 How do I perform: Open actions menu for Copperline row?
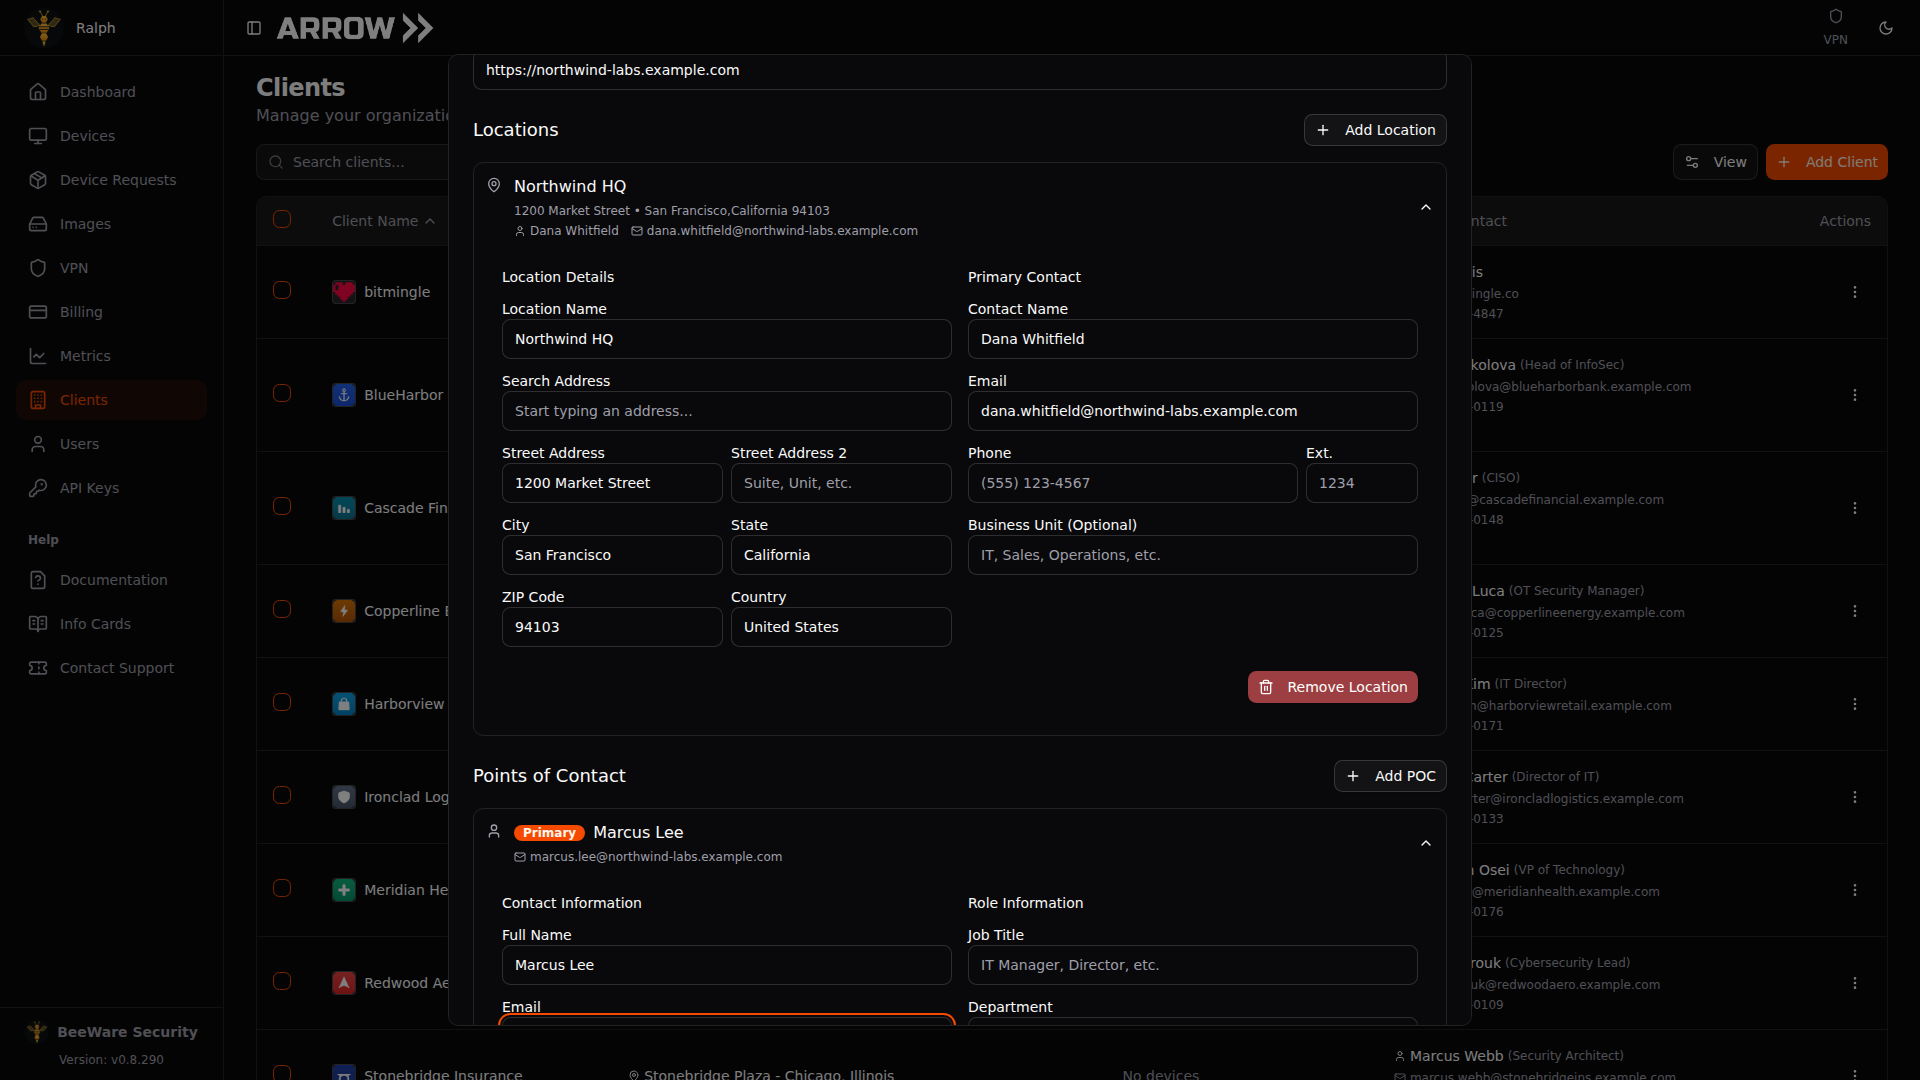point(1855,611)
